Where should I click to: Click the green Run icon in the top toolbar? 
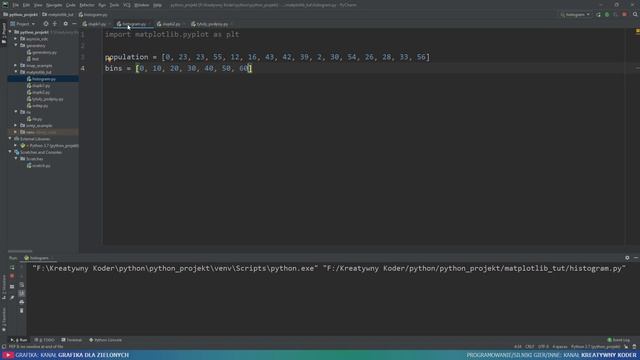[x=598, y=15]
